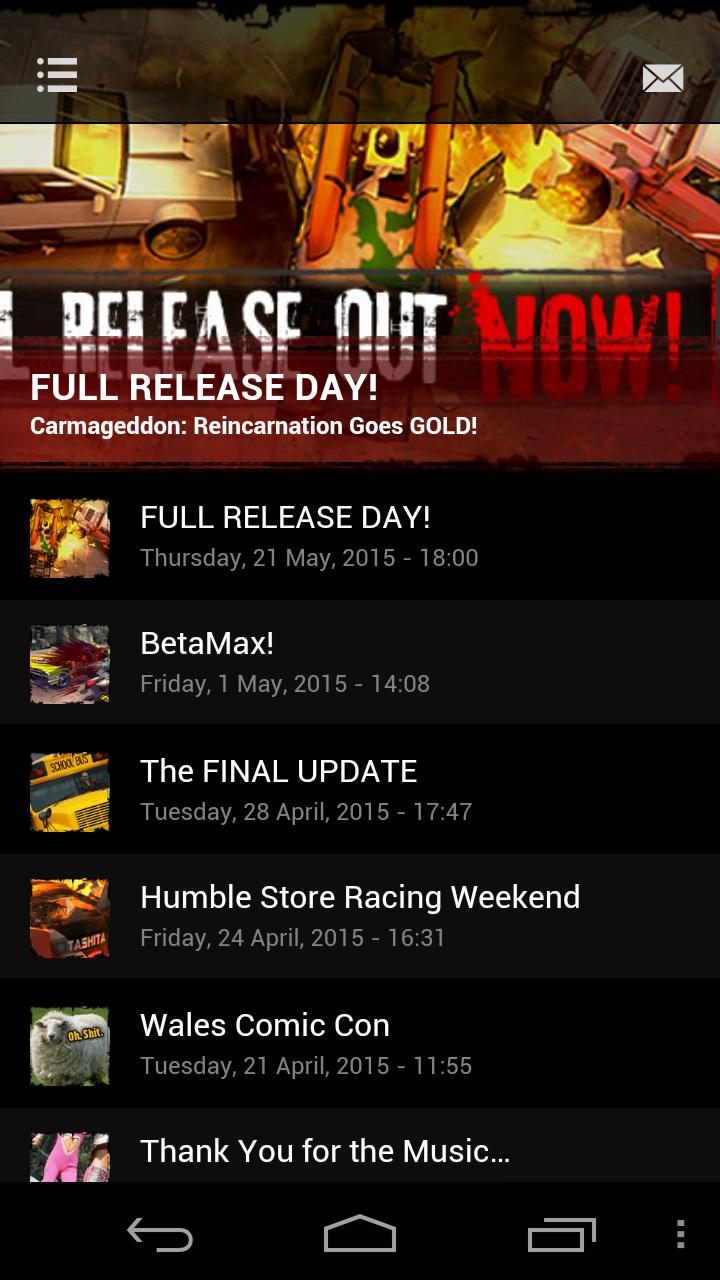Tap the Carmageddon: Reincarnation Goes GOLD! subtitle

click(x=254, y=426)
